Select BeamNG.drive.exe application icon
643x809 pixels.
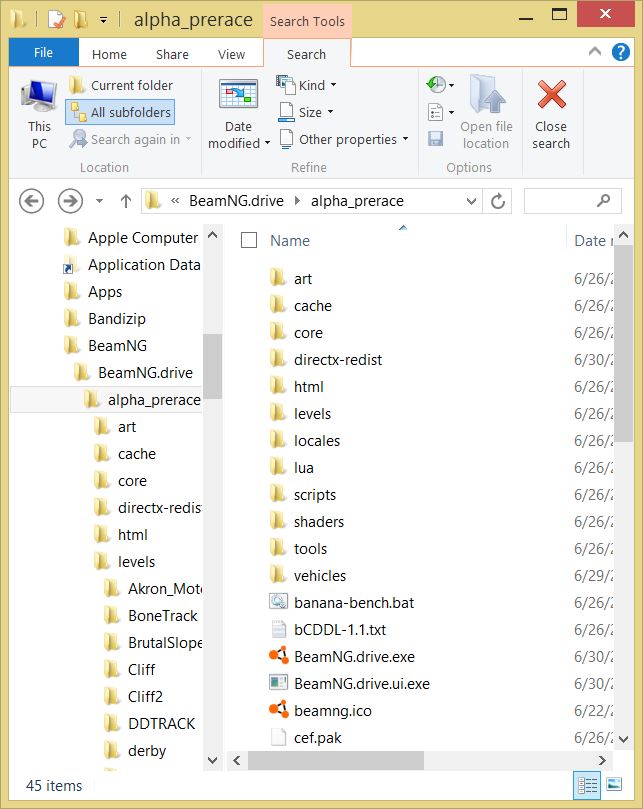279,656
